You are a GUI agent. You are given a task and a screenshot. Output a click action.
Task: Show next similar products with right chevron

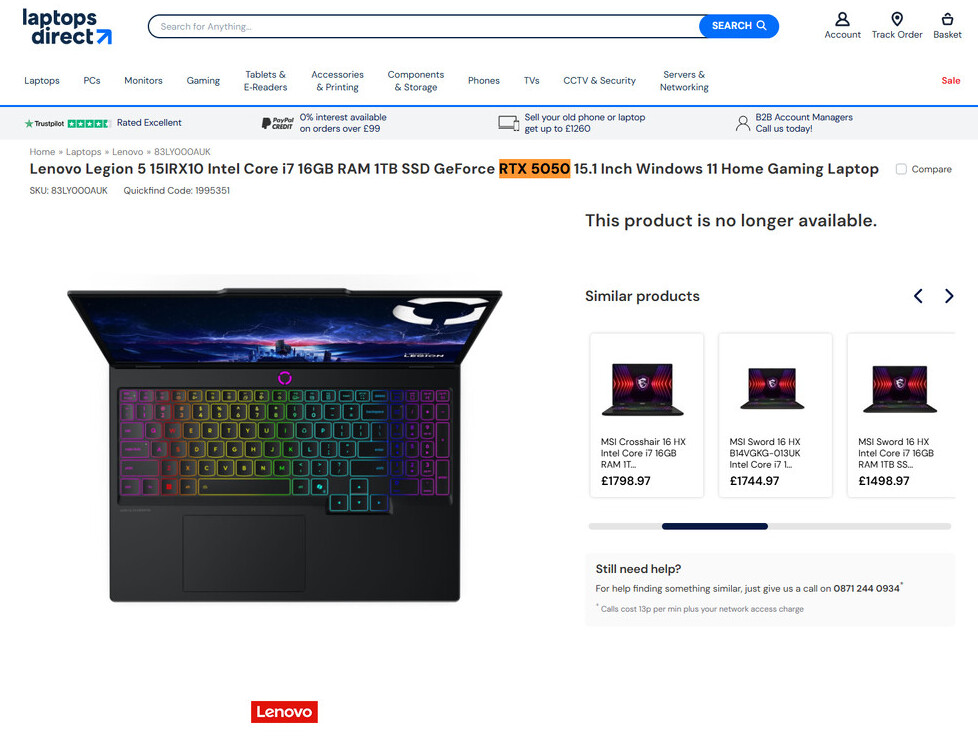(949, 296)
